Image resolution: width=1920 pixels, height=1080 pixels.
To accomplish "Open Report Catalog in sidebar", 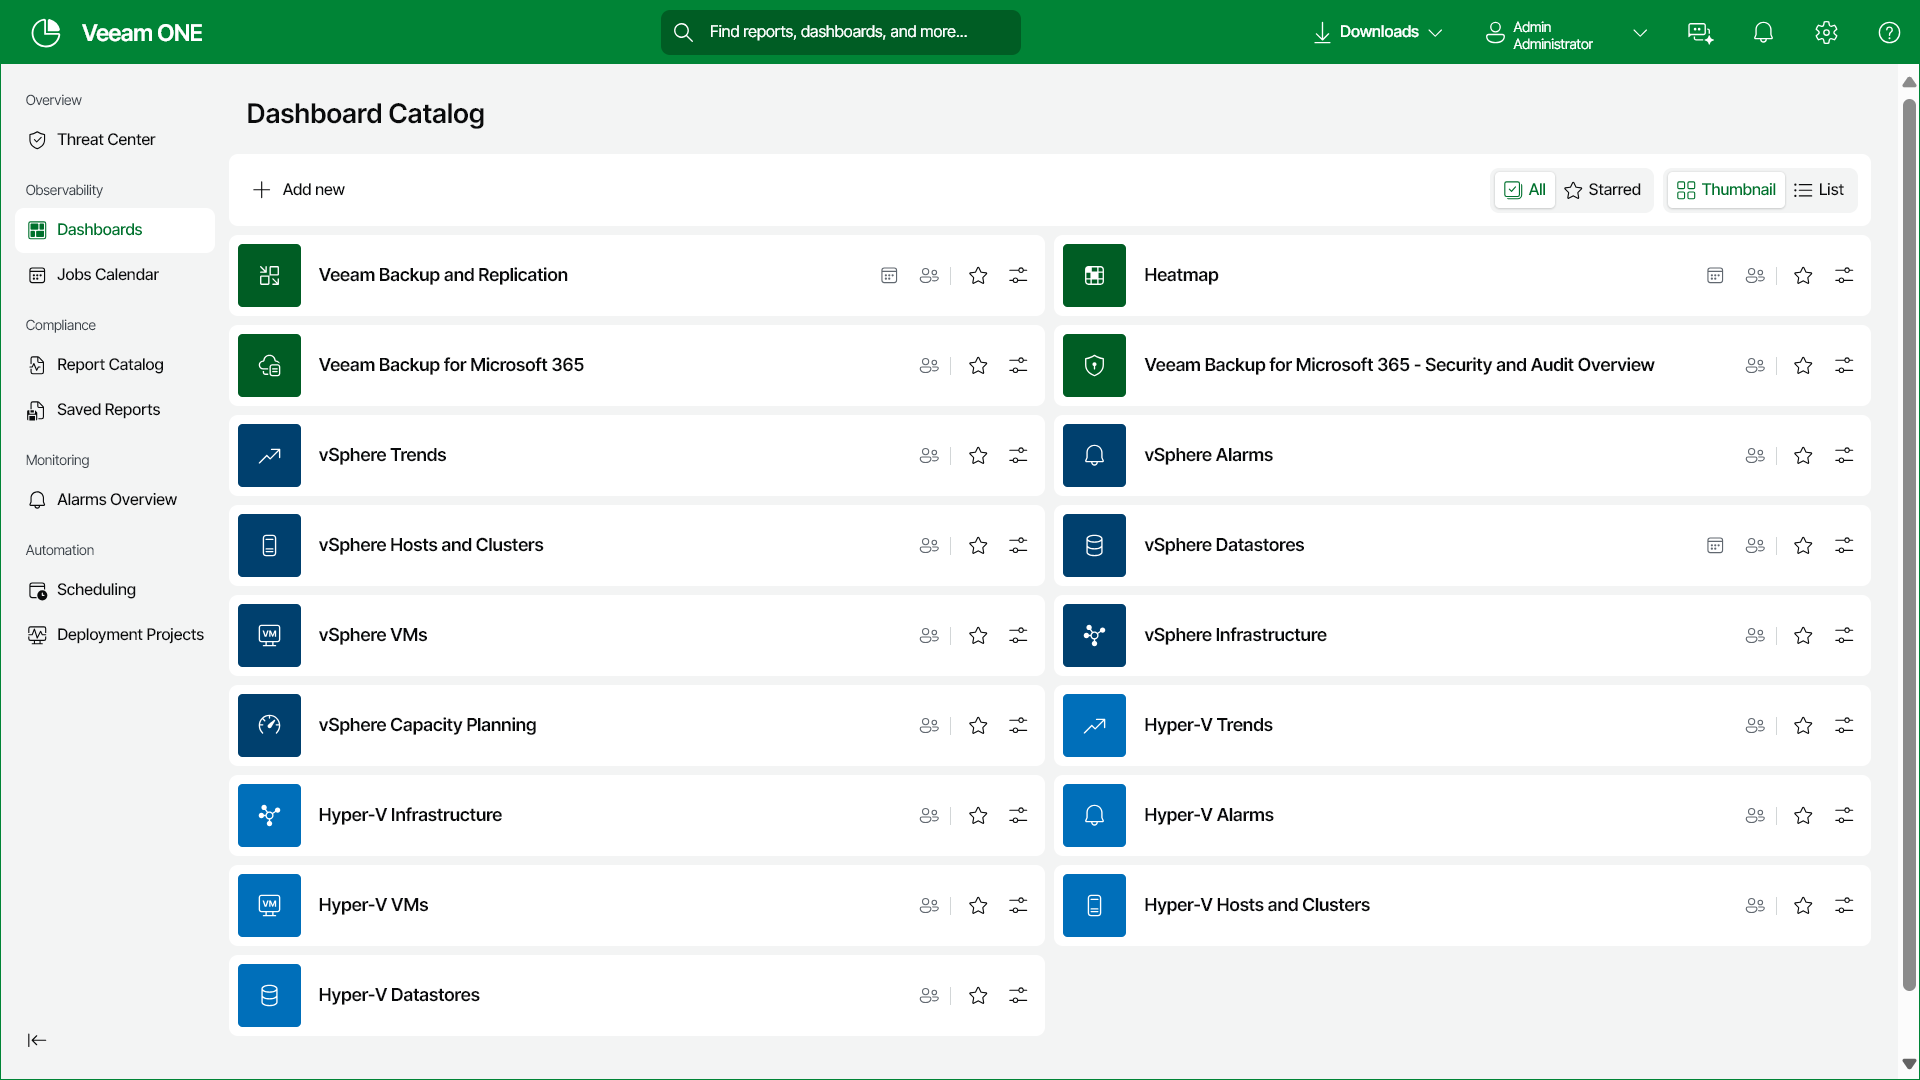I will tap(114, 365).
